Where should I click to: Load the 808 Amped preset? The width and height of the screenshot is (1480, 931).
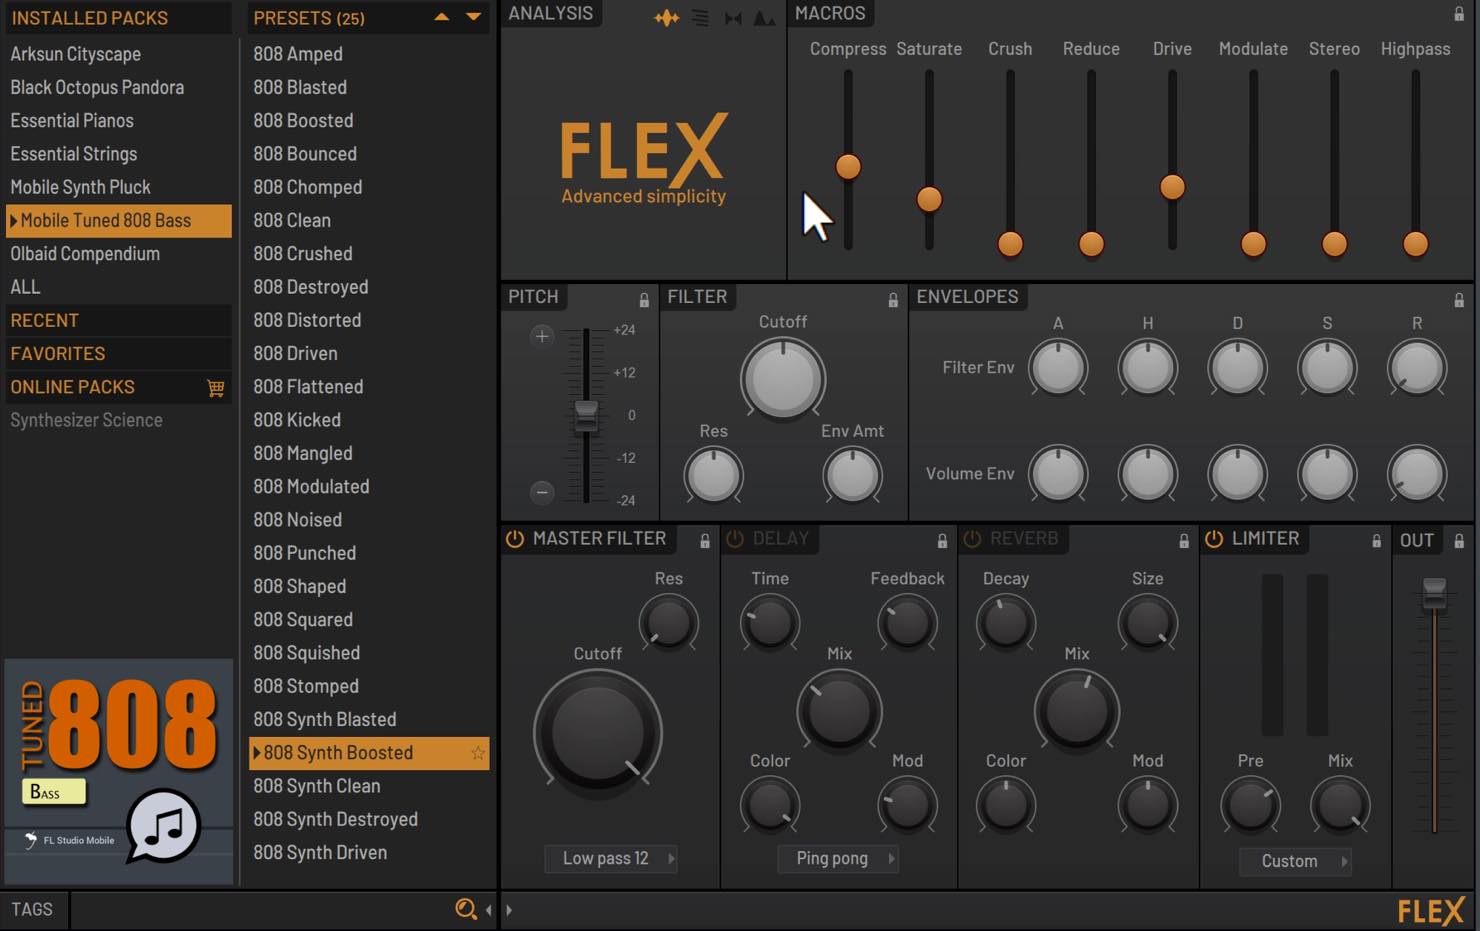pyautogui.click(x=368, y=54)
